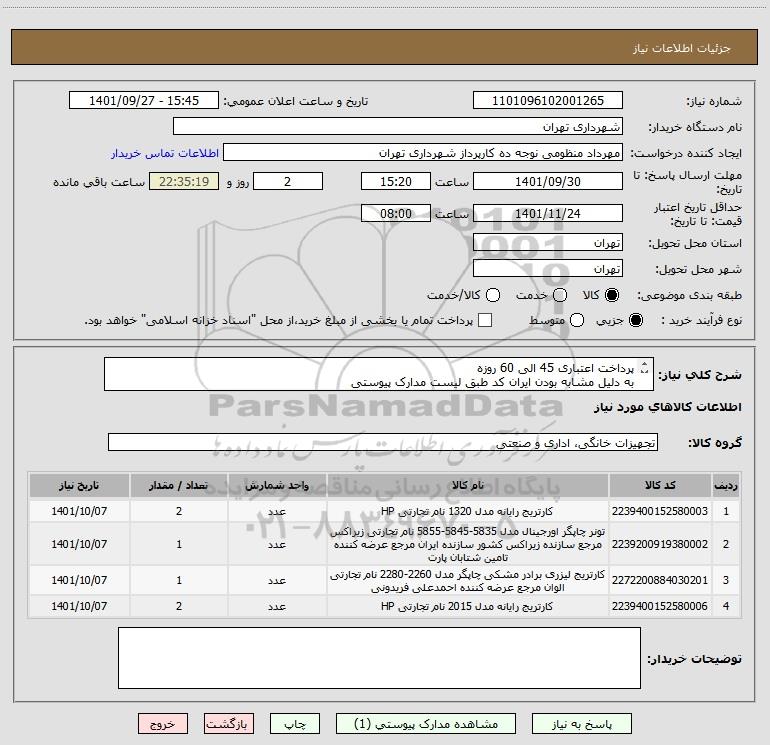
Task: Click the remaining time field 22:35:19
Action: click(184, 181)
